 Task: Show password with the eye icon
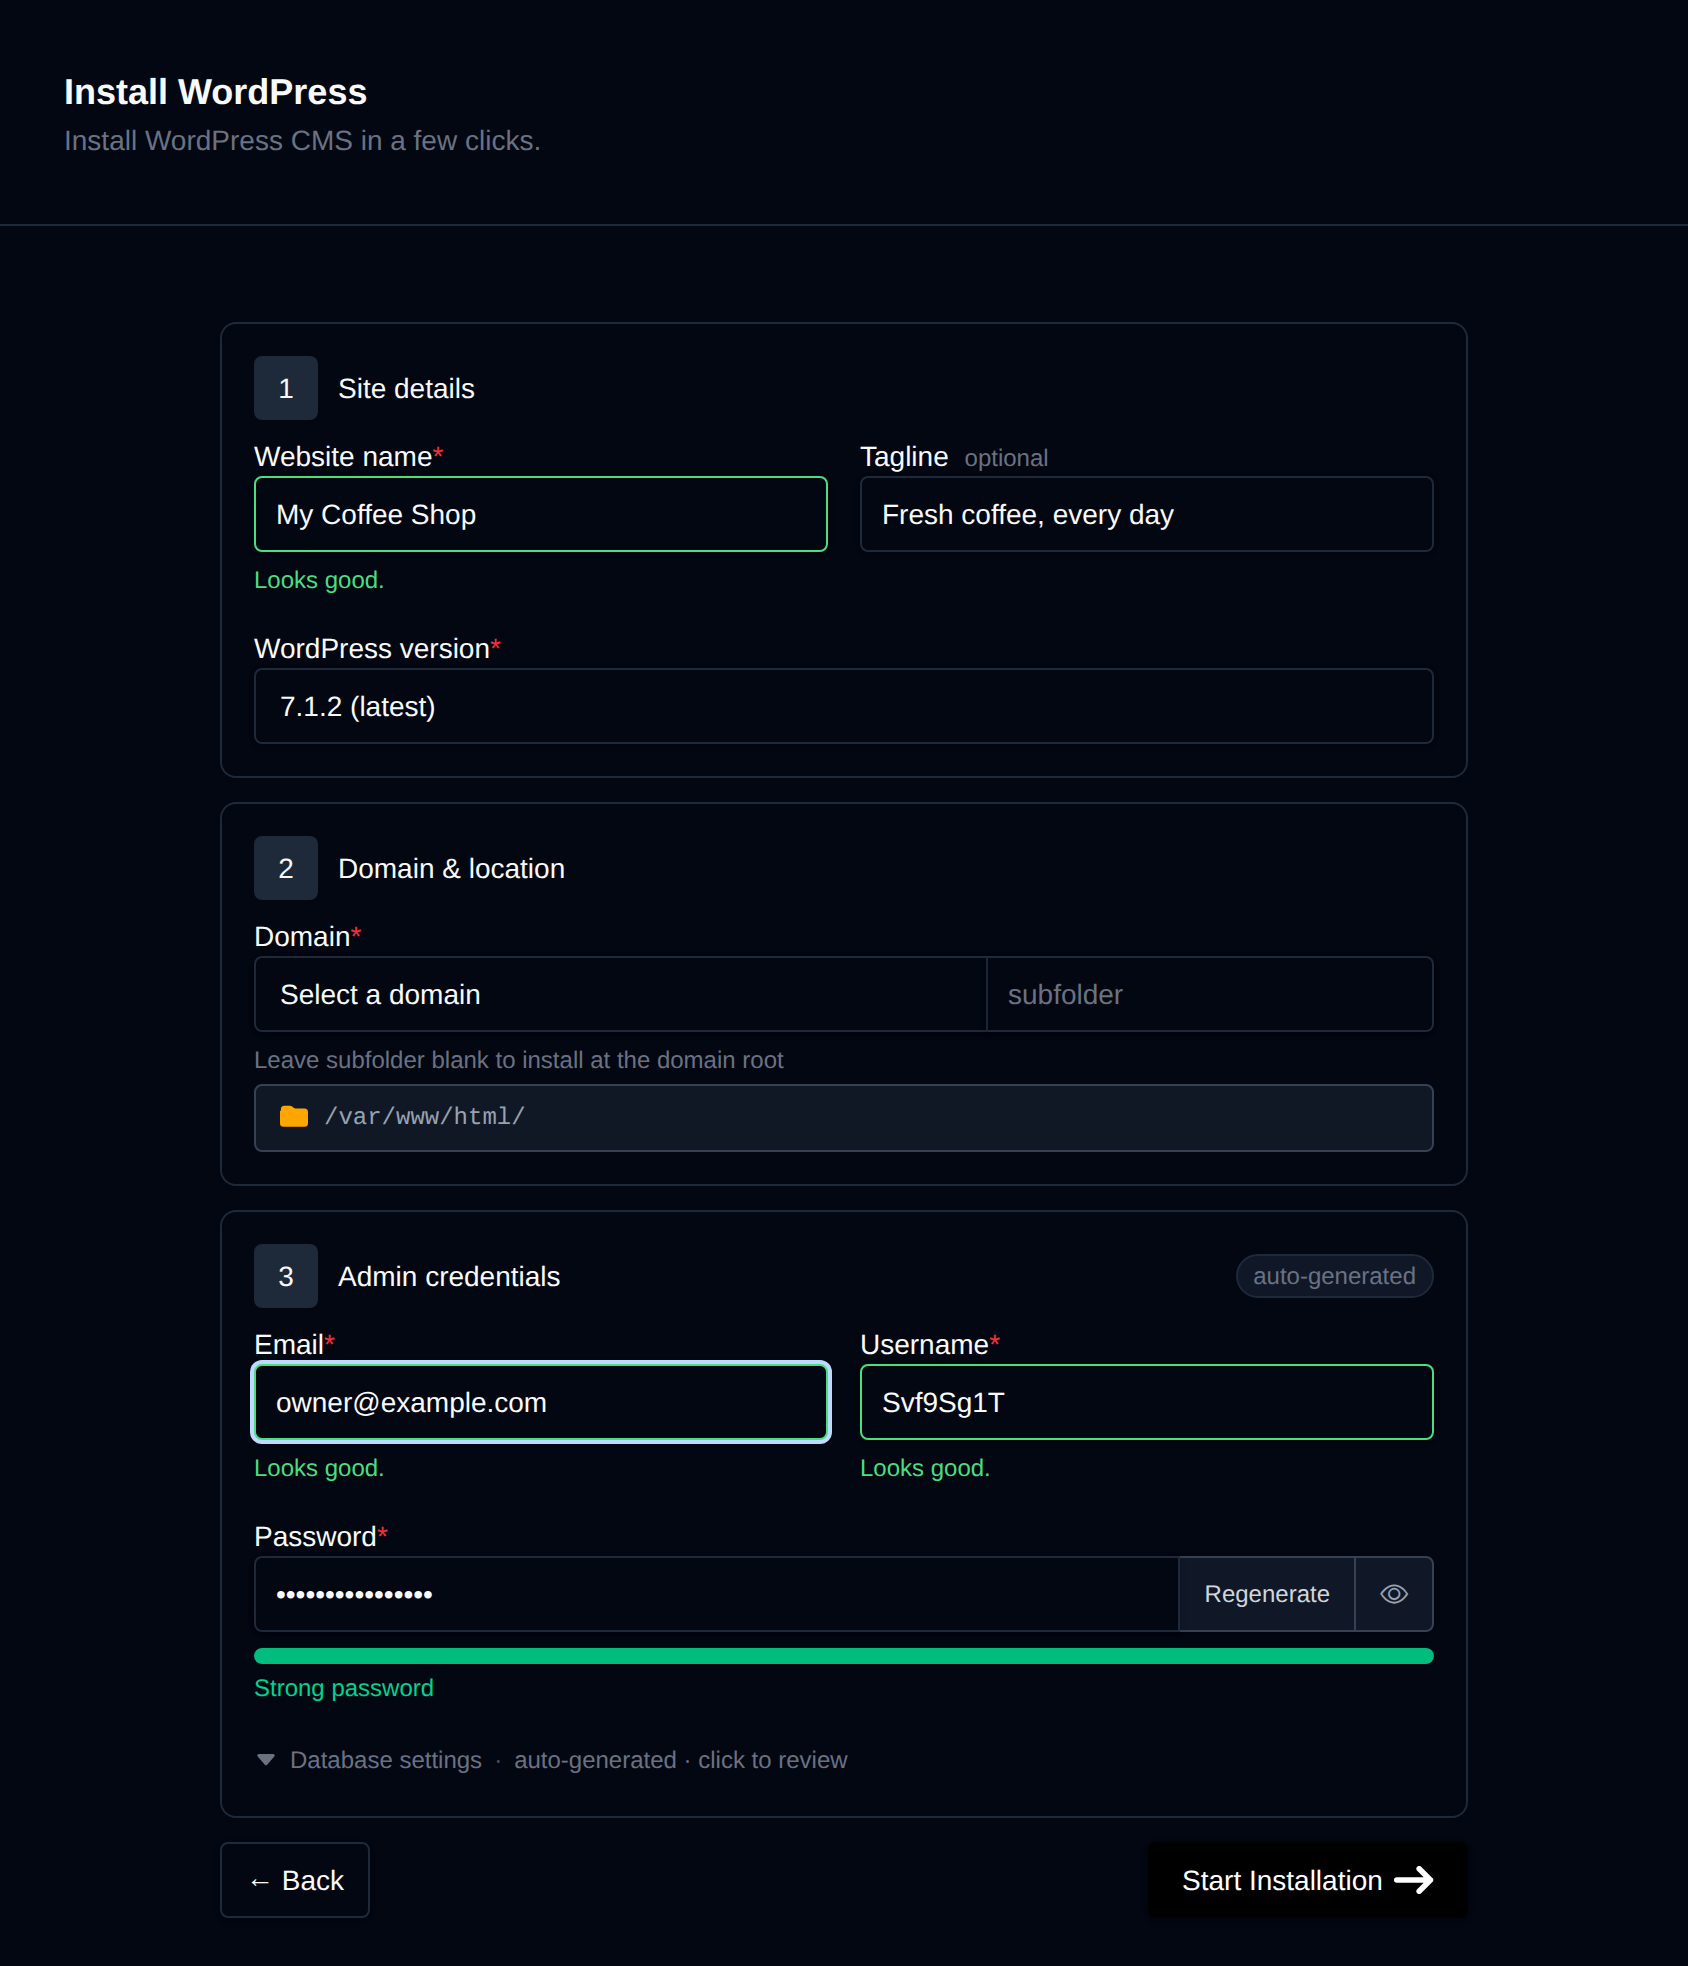(1394, 1594)
